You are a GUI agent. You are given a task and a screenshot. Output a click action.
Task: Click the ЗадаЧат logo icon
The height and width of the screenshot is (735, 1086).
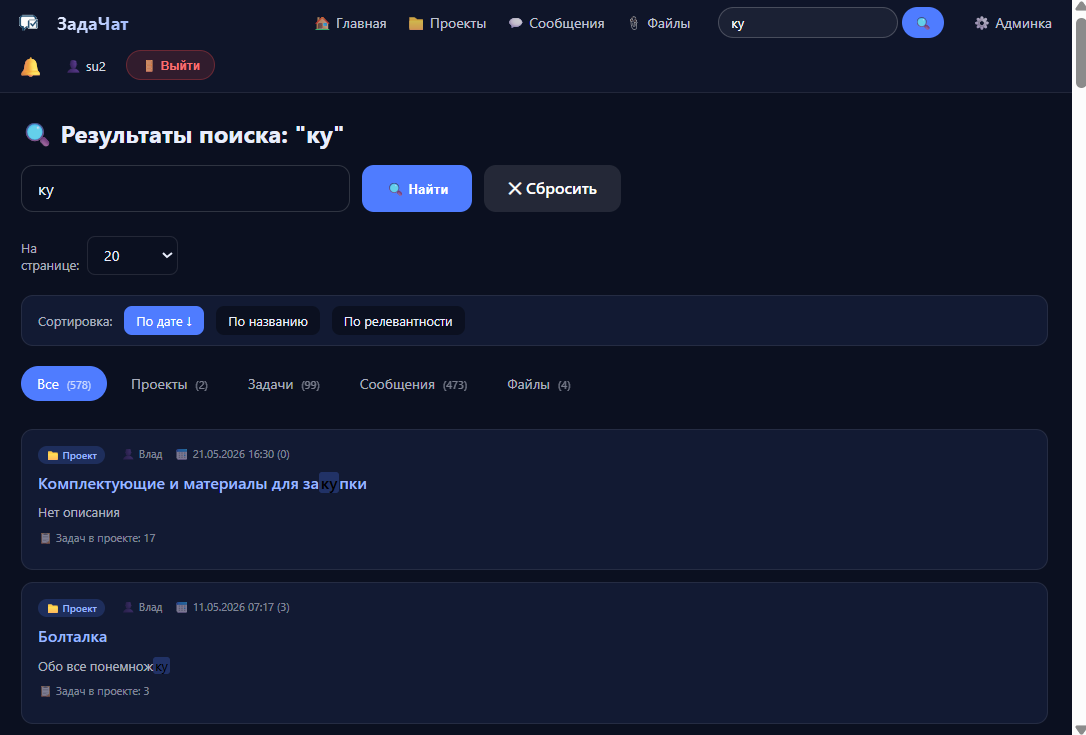[29, 23]
